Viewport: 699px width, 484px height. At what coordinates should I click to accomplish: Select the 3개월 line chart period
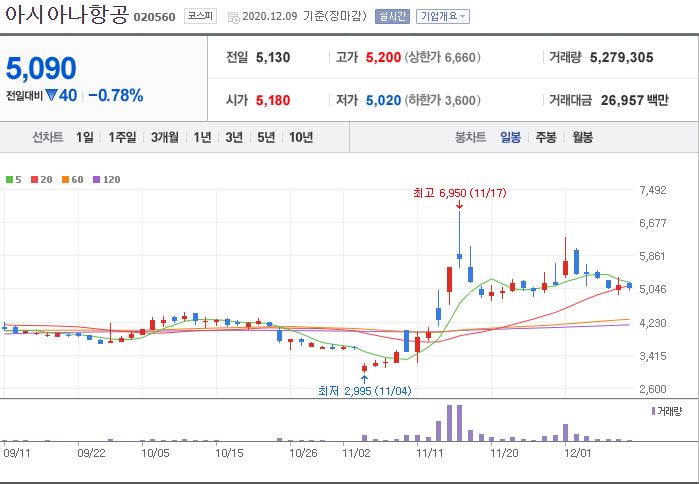point(164,137)
